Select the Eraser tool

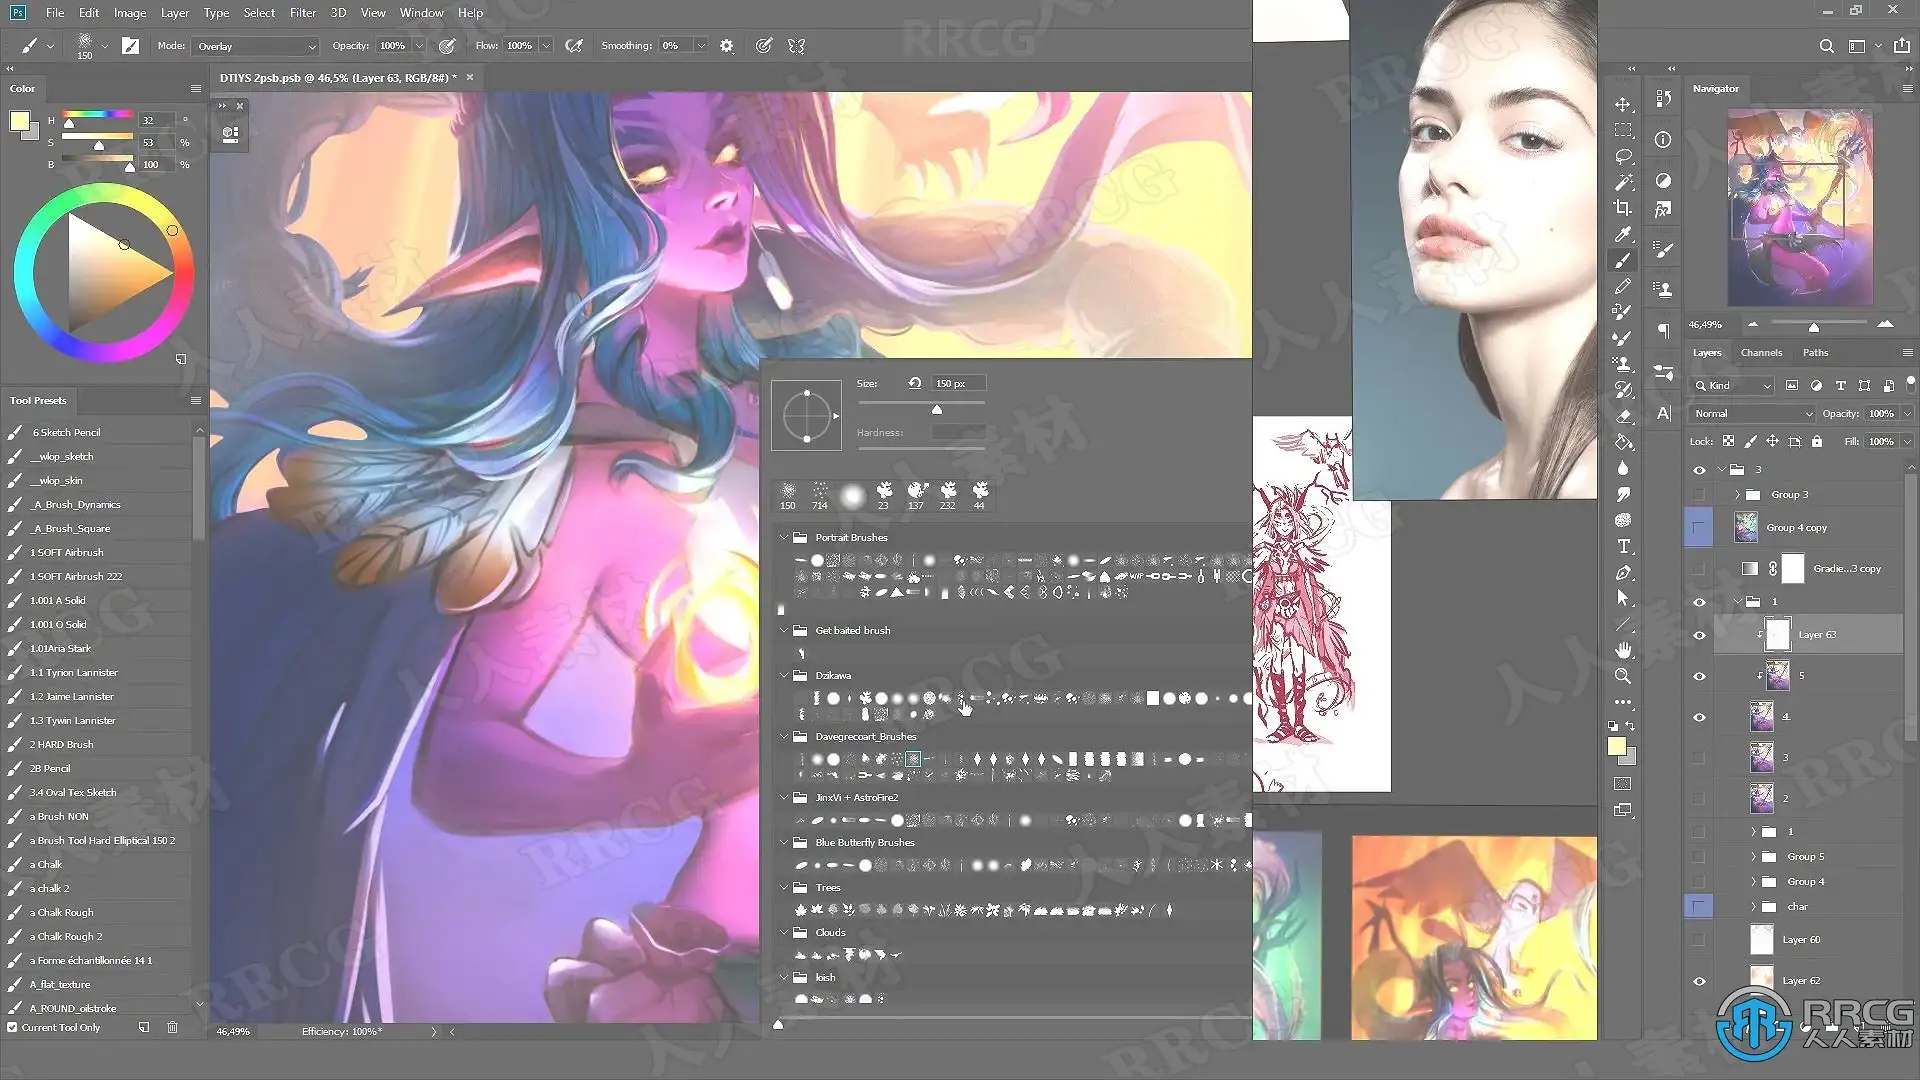click(1623, 416)
